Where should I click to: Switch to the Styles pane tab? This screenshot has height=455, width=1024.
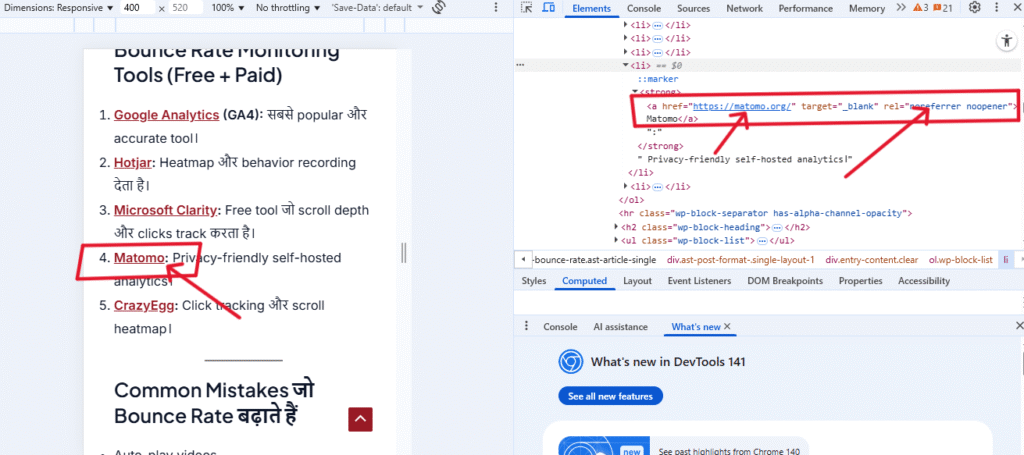pyautogui.click(x=534, y=281)
